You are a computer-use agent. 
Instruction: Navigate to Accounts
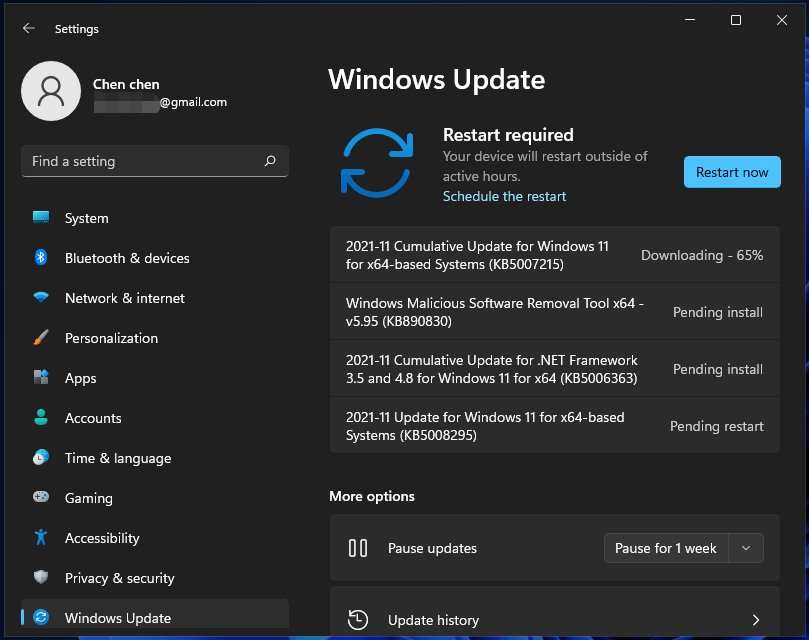tap(155, 418)
